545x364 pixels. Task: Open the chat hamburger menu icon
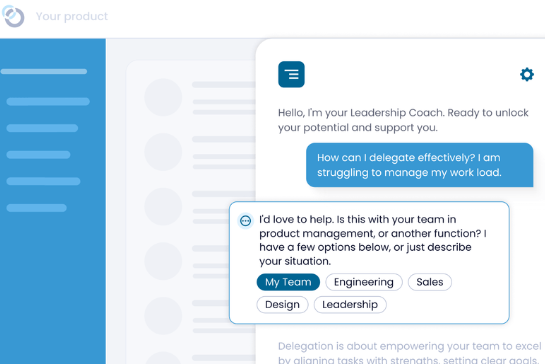point(291,74)
